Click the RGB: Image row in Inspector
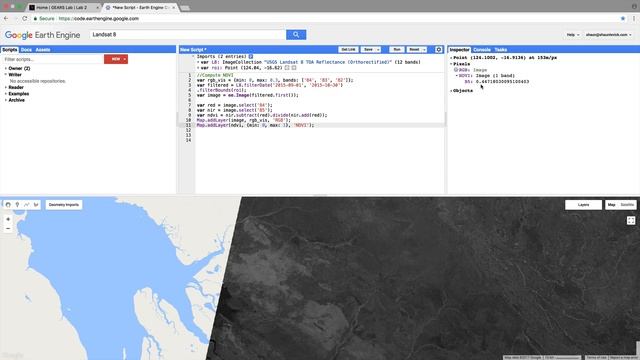Screen dimensions: 640x360 [x=473, y=70]
